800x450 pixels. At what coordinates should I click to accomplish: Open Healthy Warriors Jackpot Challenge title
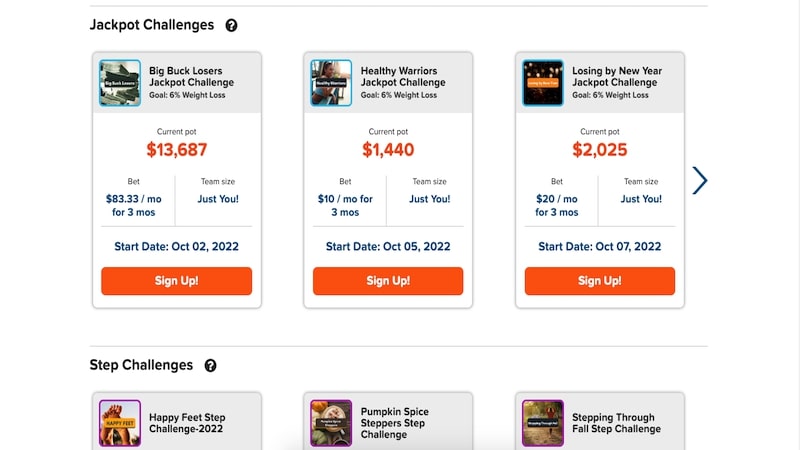pyautogui.click(x=403, y=77)
